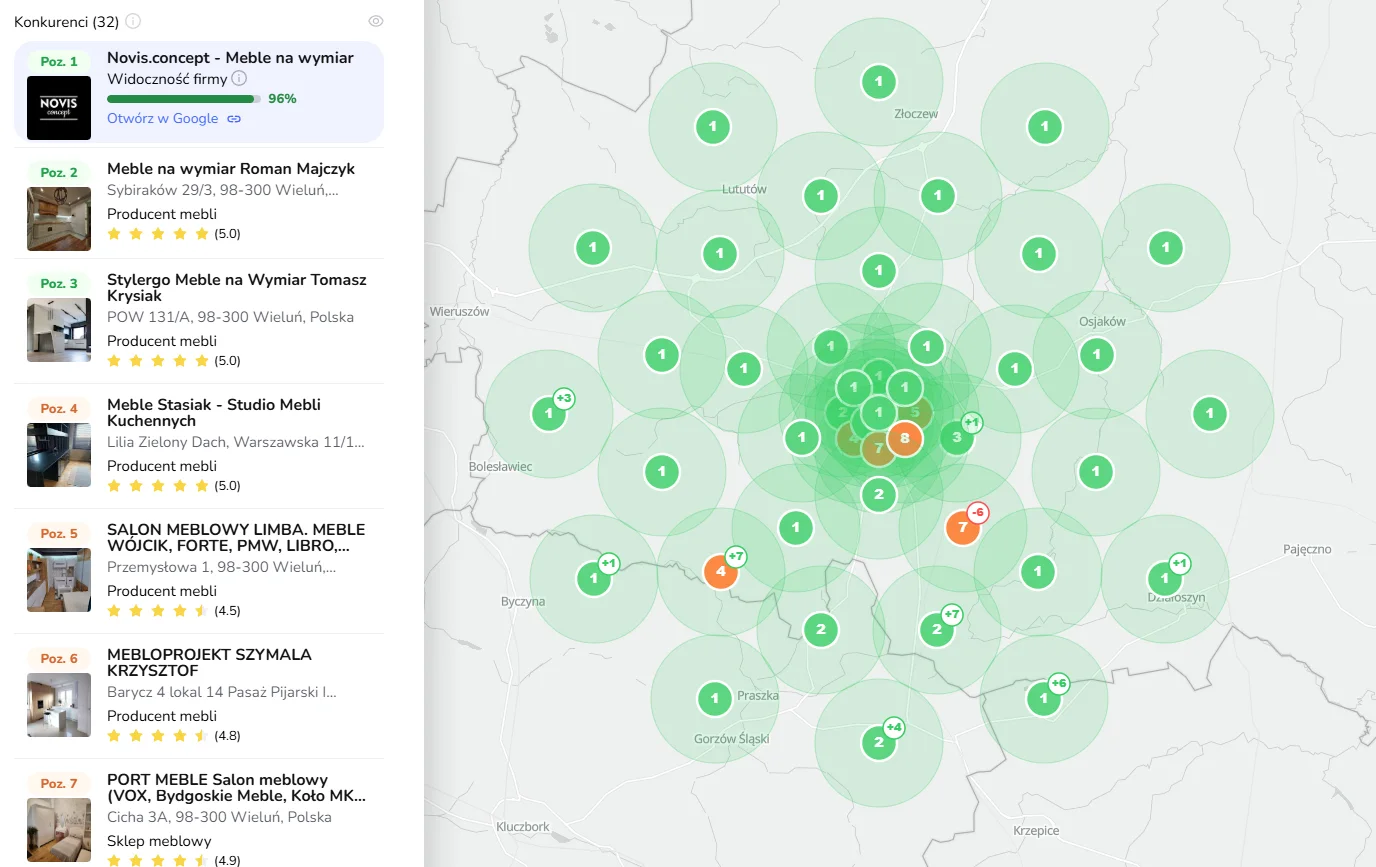Click the chain link icon after Otwórz w Google
The image size is (1376, 867).
[x=234, y=119]
